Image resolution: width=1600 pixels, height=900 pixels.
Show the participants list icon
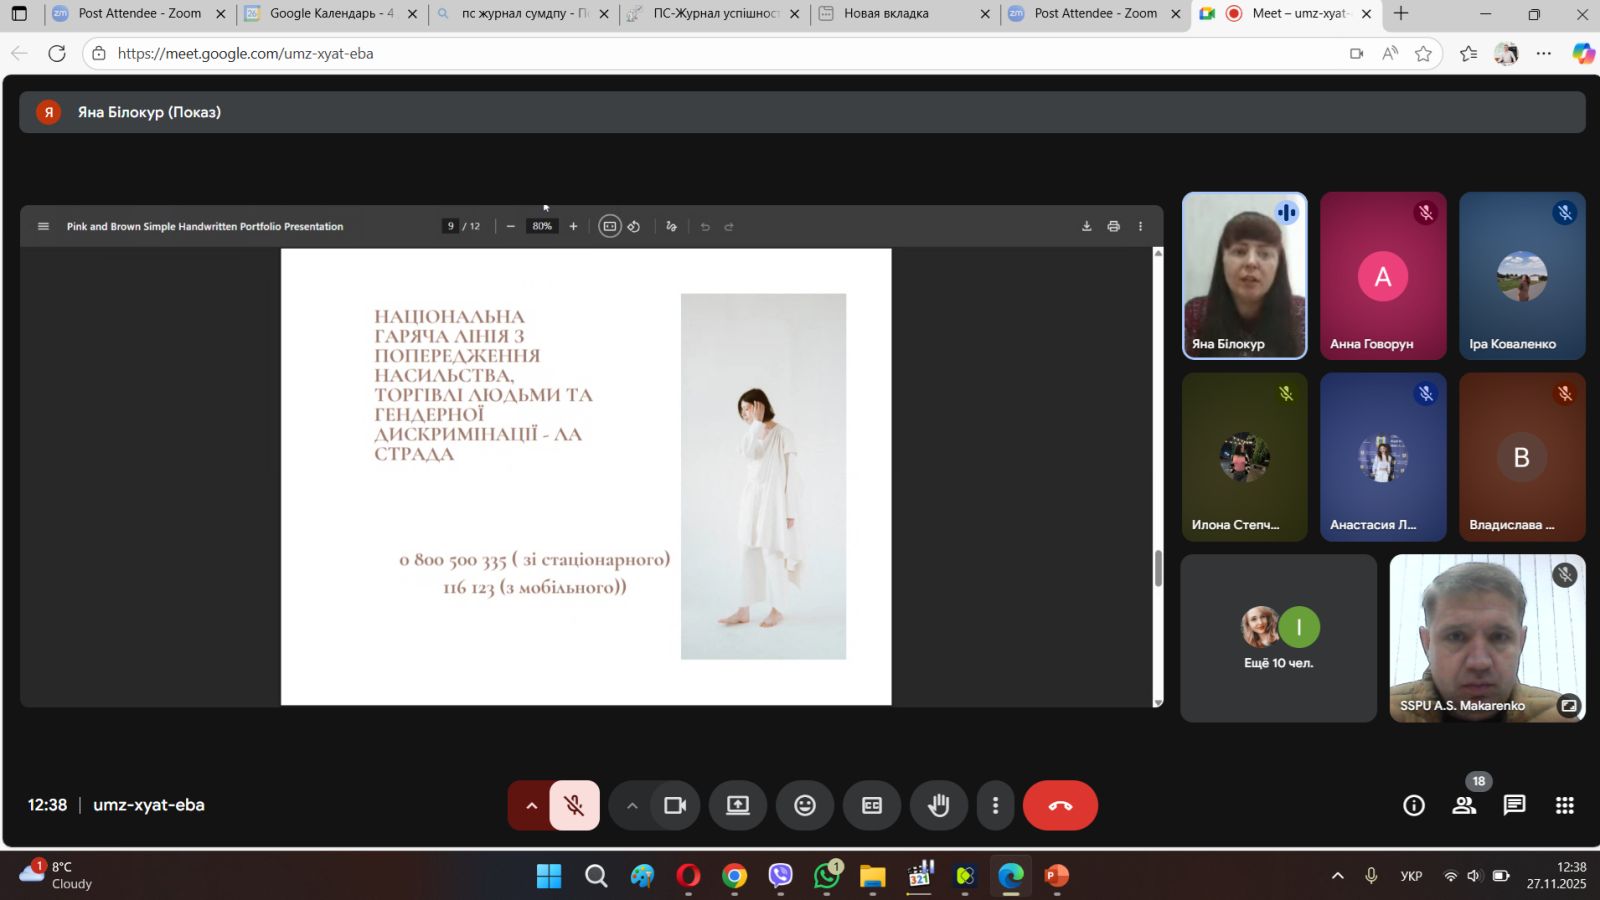coord(1464,805)
